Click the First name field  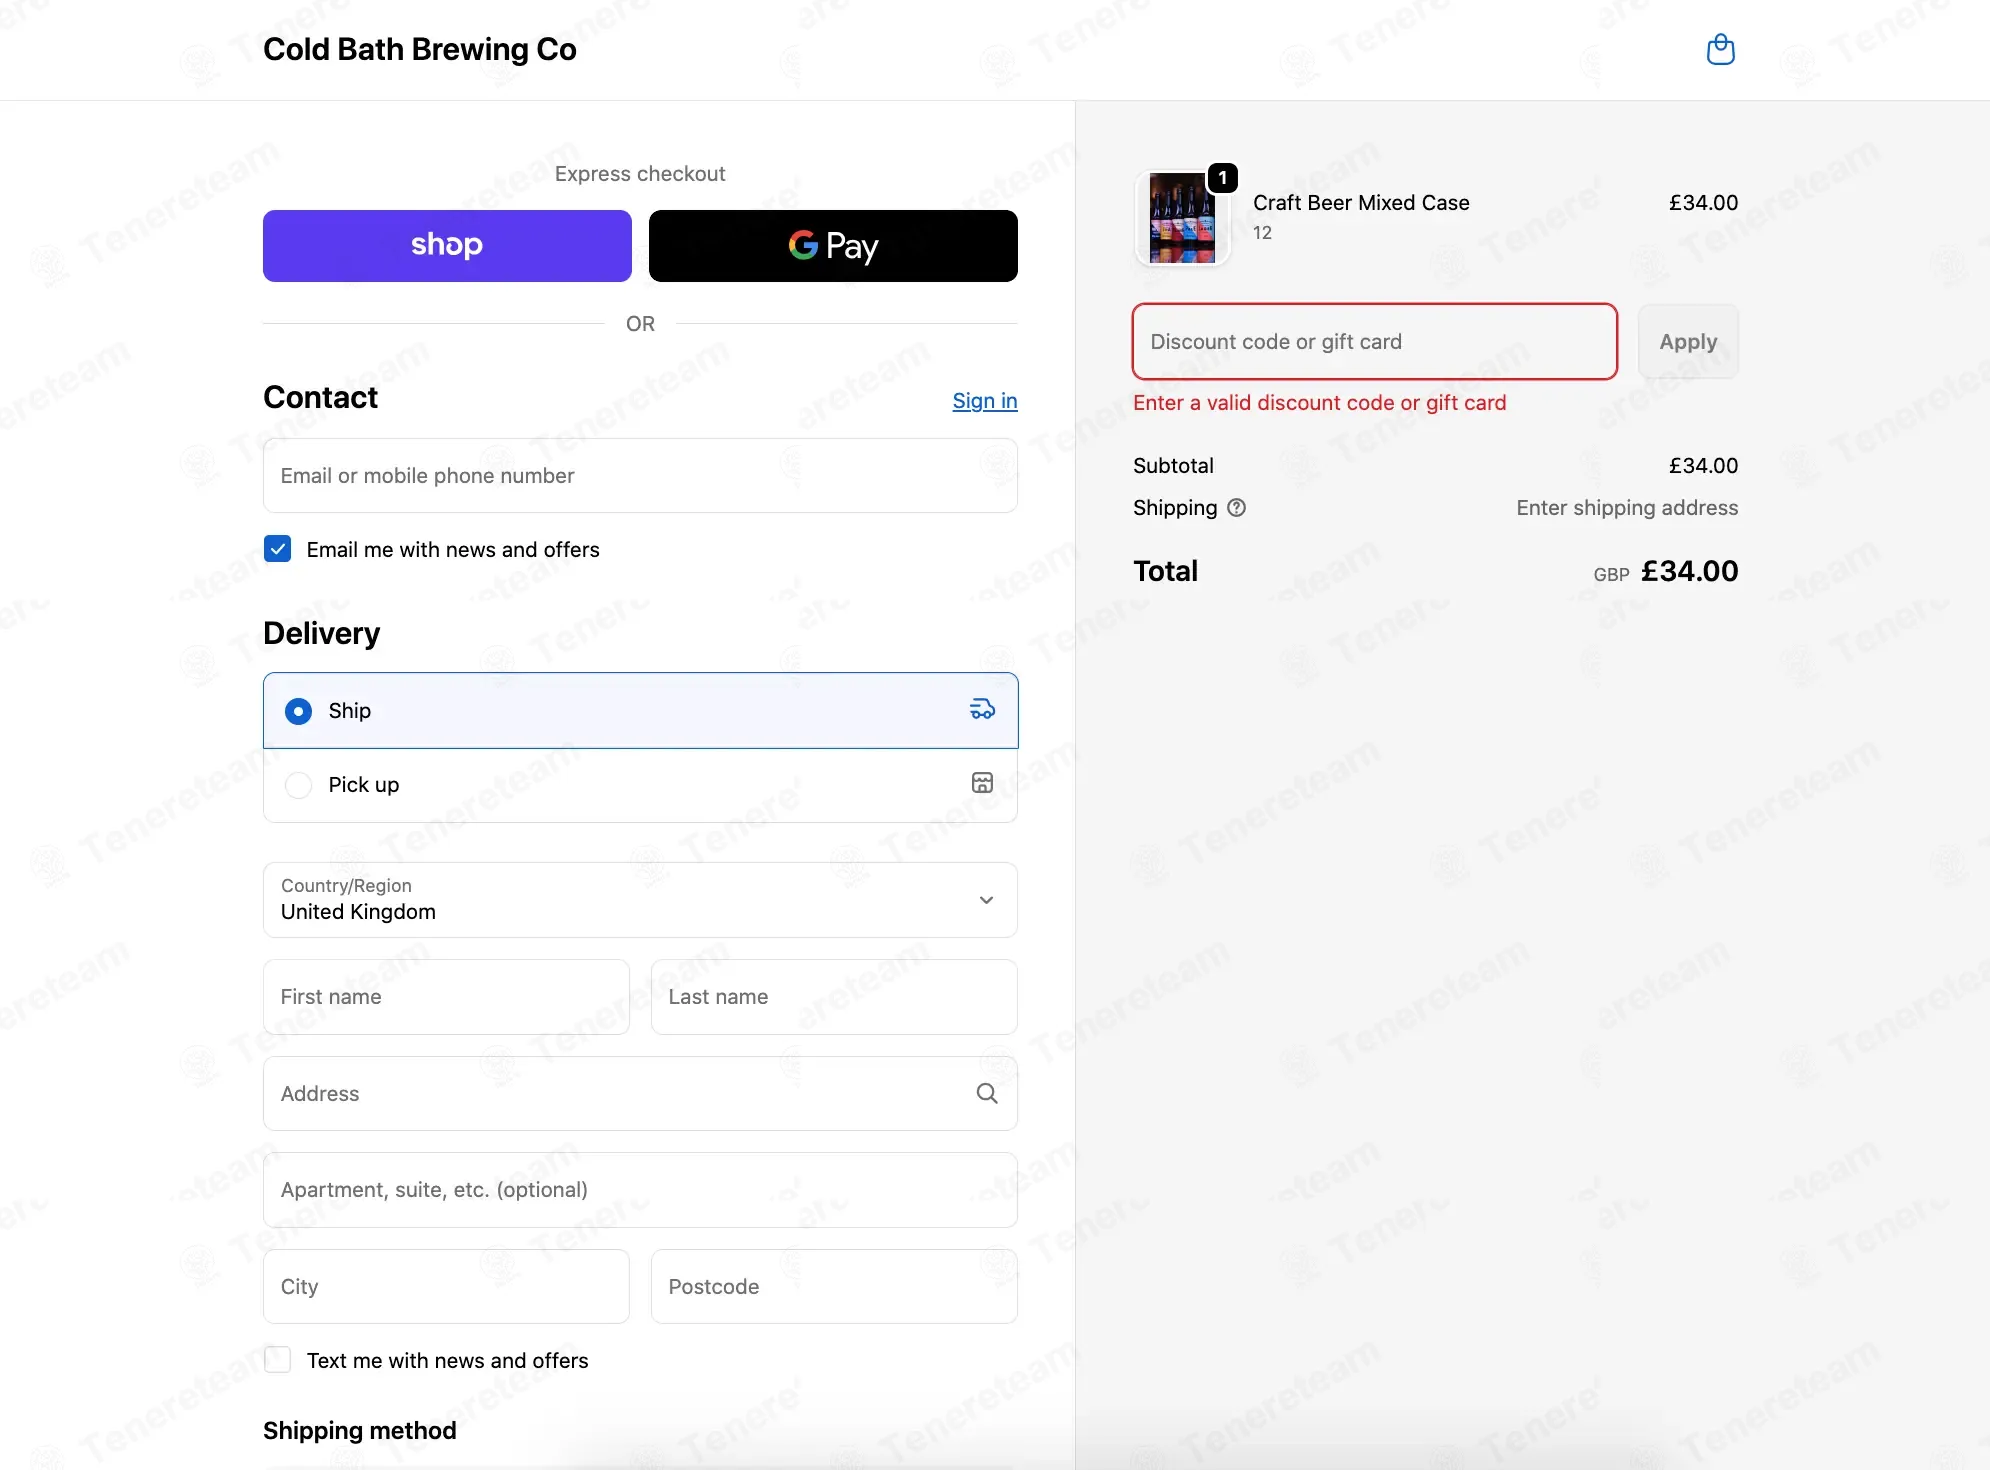click(446, 997)
